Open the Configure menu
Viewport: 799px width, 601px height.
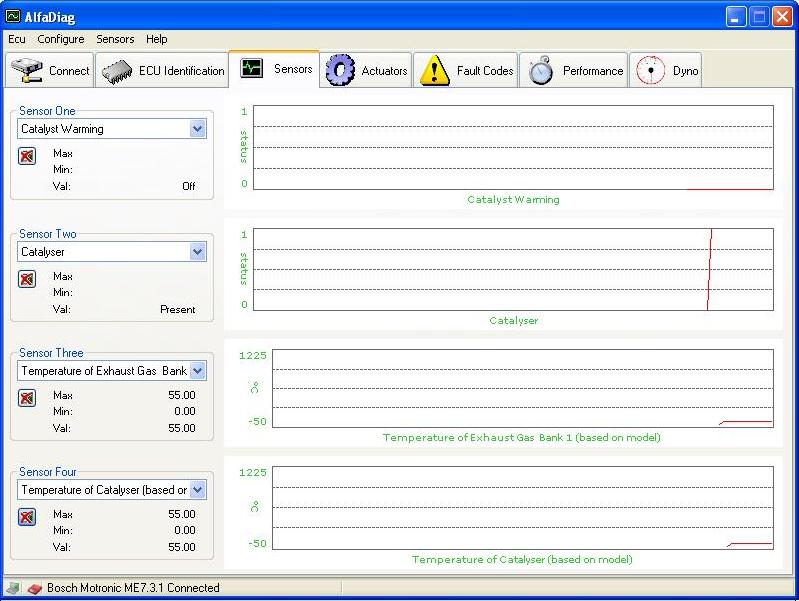(61, 39)
